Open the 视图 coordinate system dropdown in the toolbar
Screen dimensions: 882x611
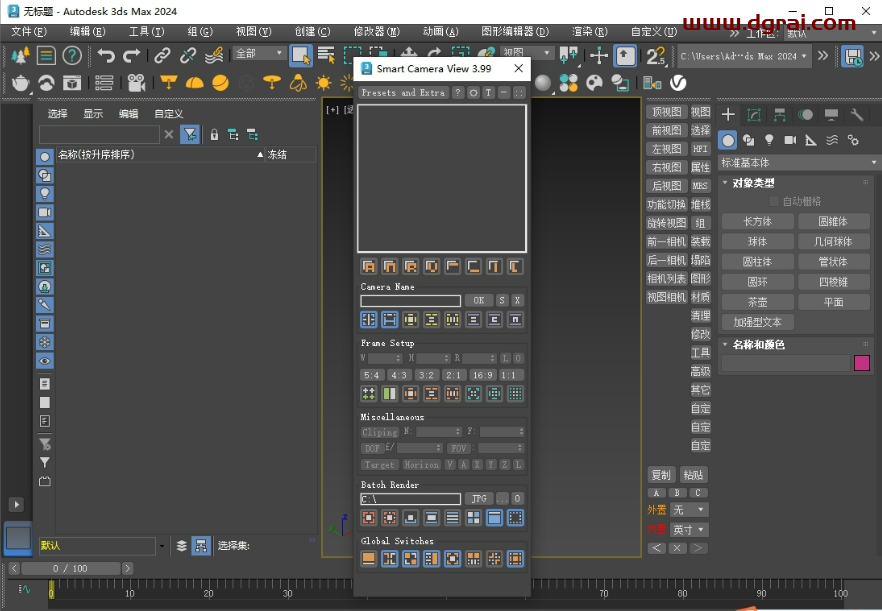pos(527,53)
